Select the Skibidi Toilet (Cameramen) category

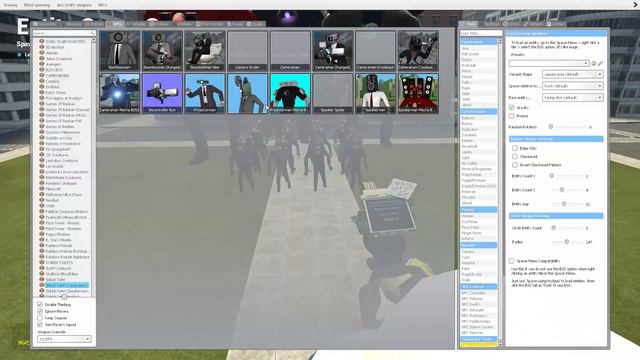(66, 285)
